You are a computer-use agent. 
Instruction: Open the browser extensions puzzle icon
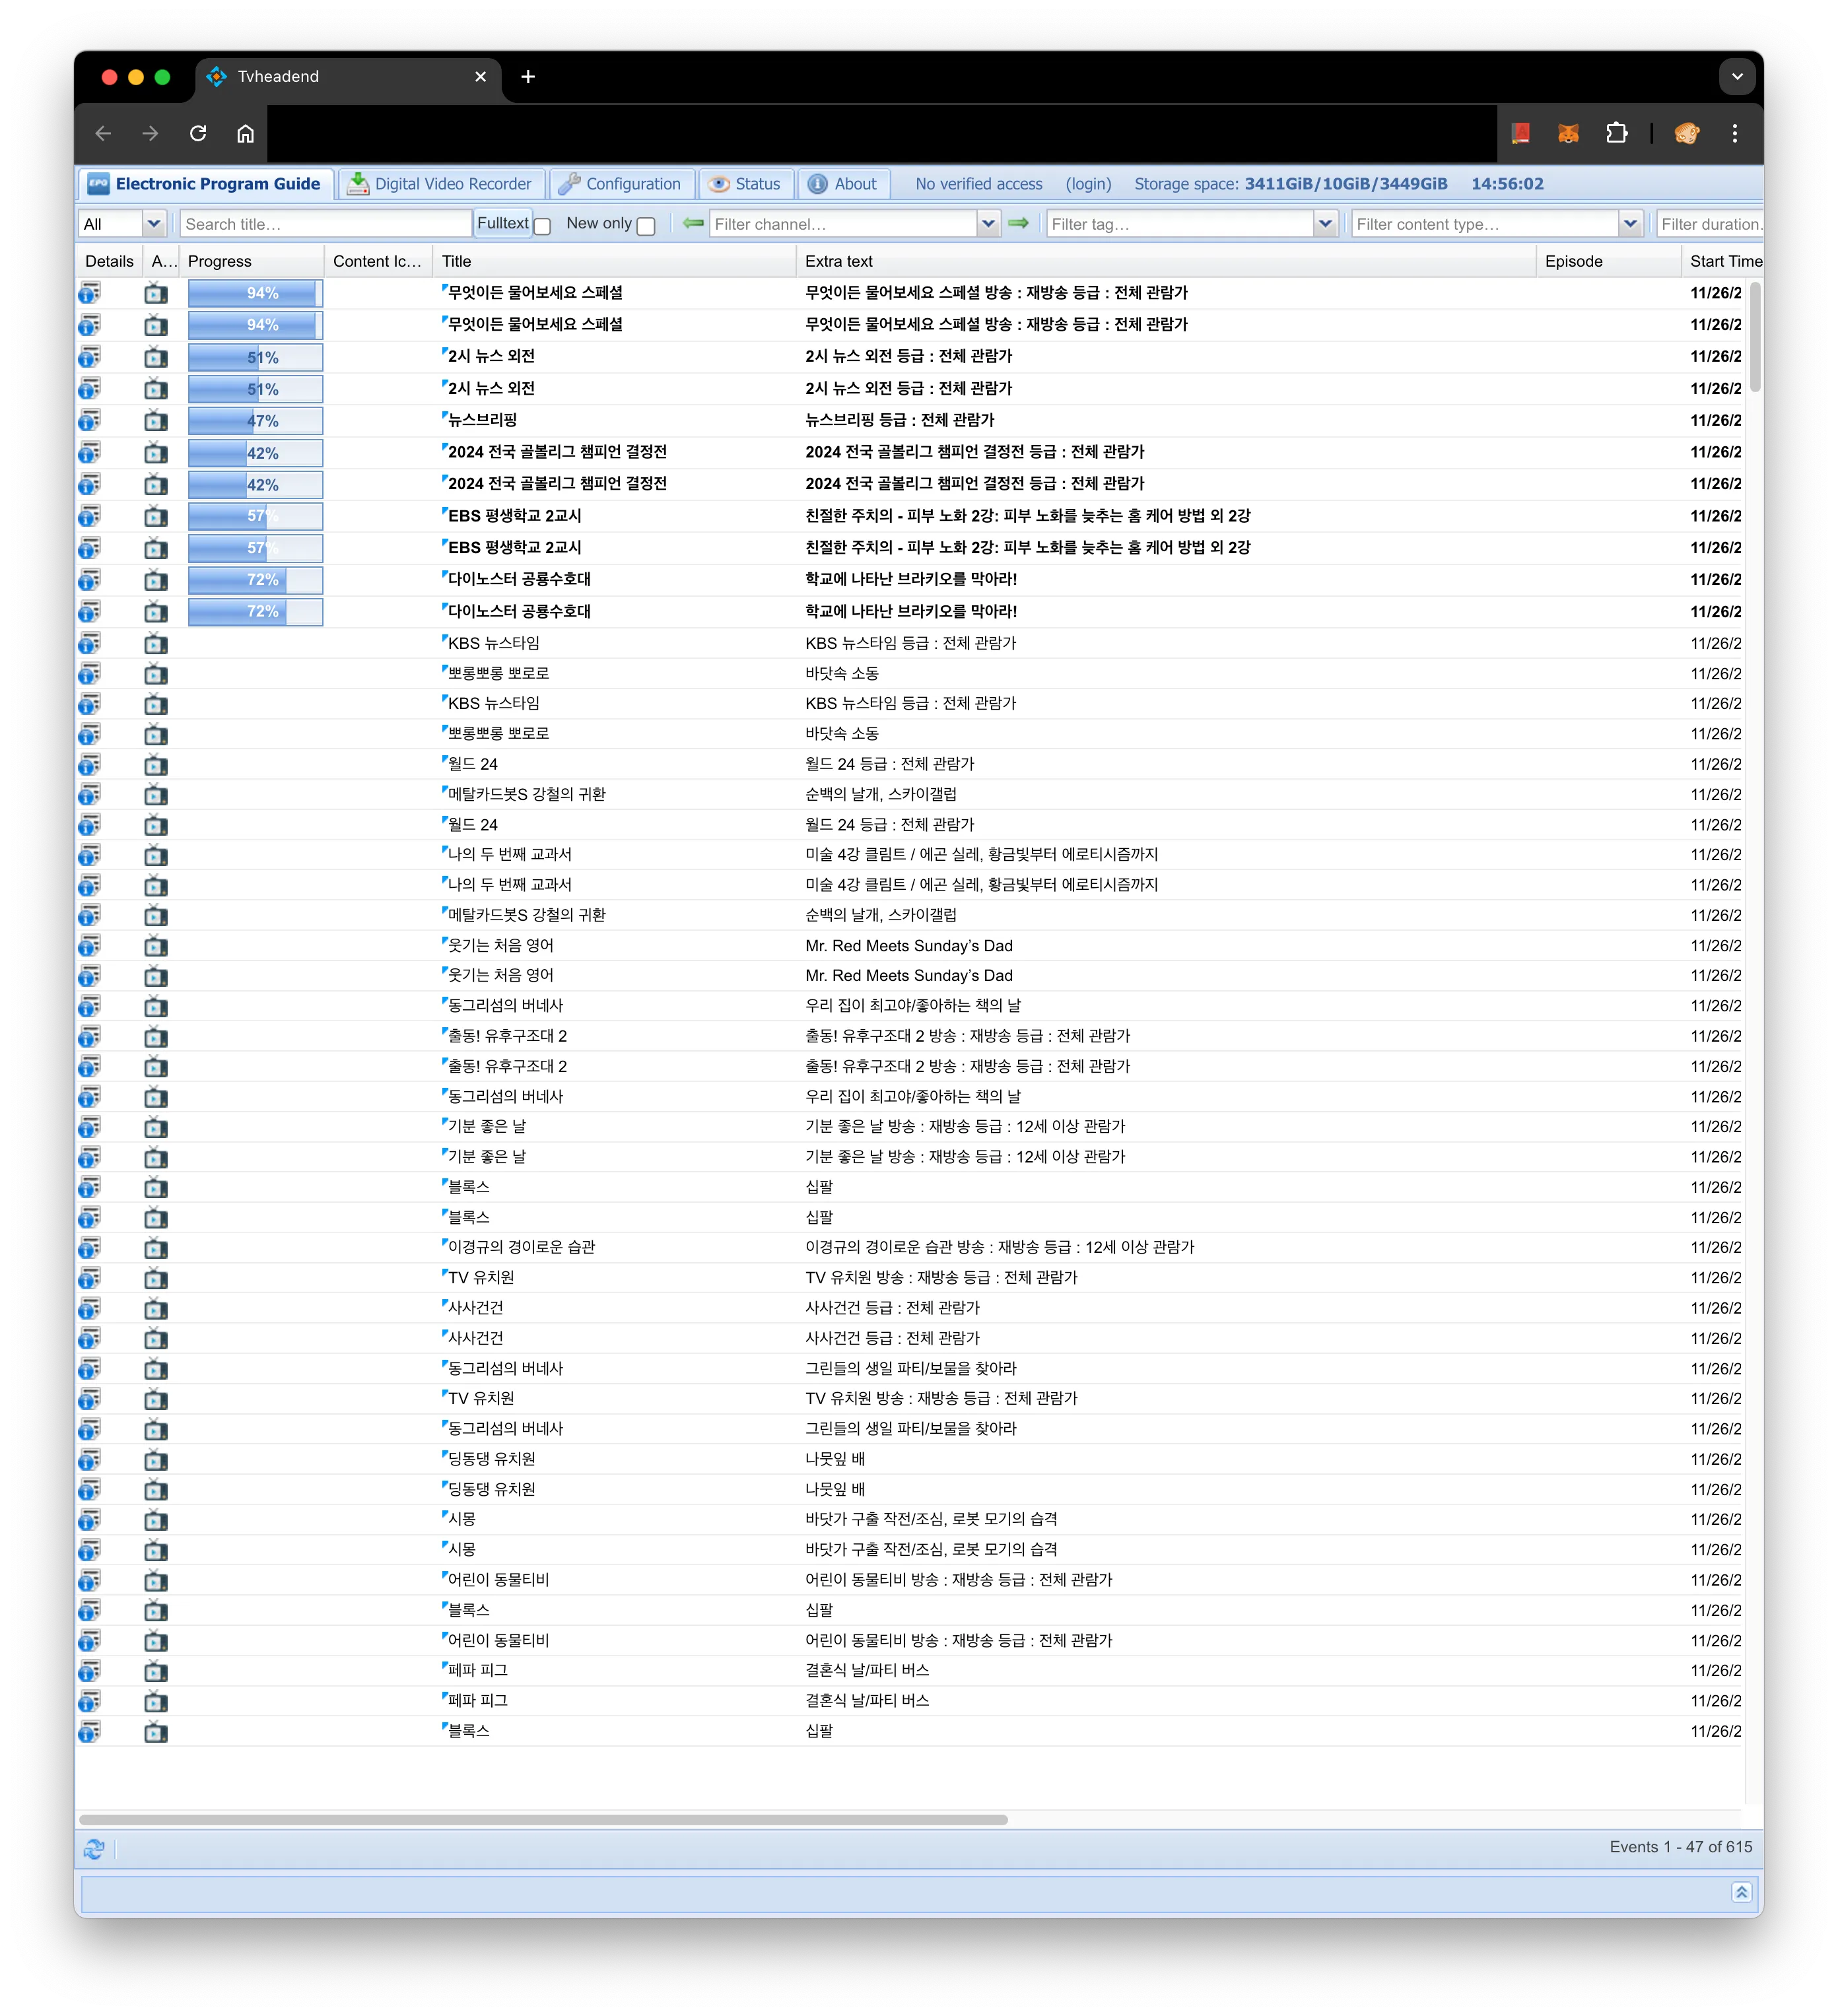click(x=1616, y=133)
